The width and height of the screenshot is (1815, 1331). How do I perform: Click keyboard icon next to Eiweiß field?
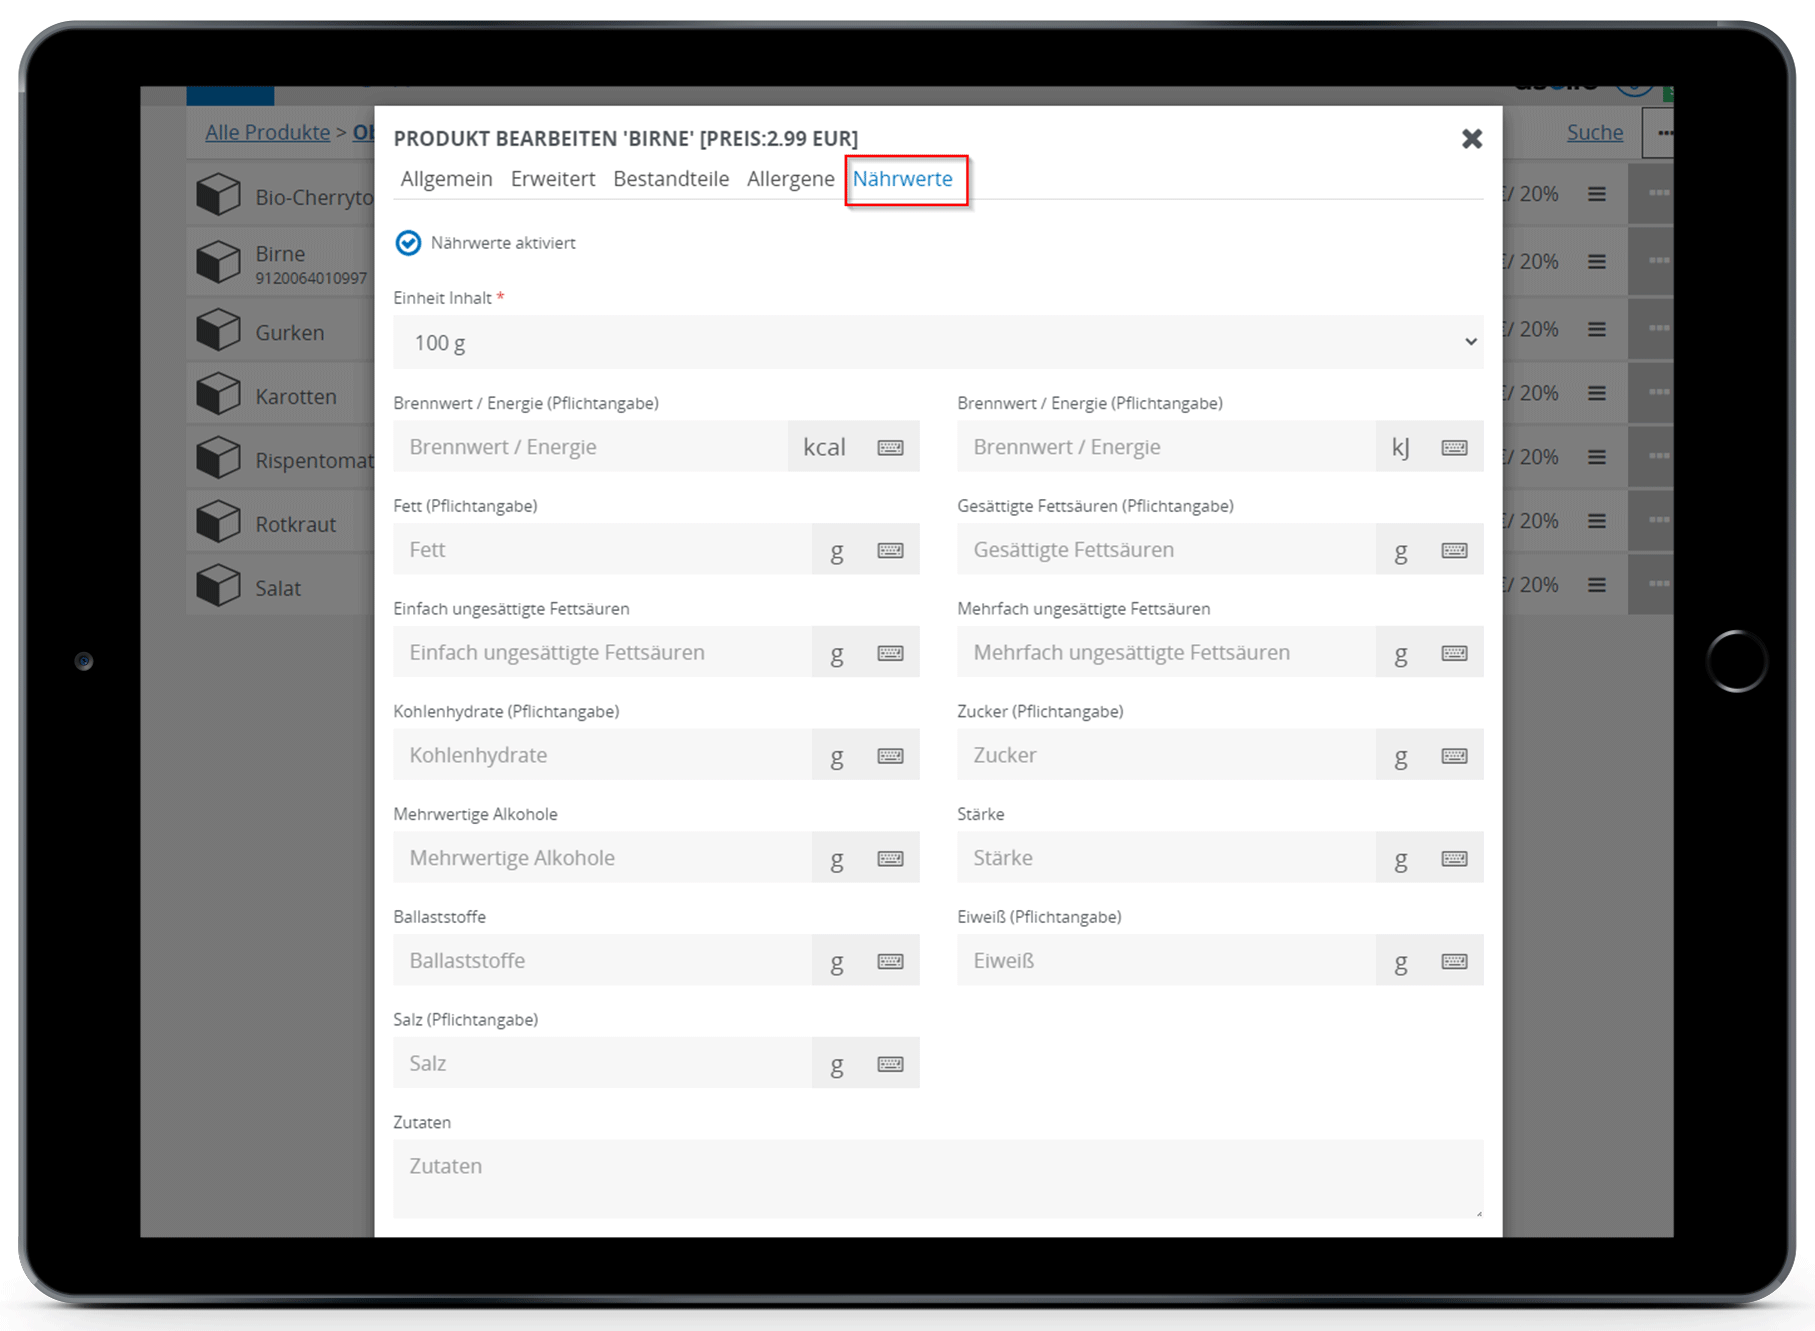(1454, 961)
